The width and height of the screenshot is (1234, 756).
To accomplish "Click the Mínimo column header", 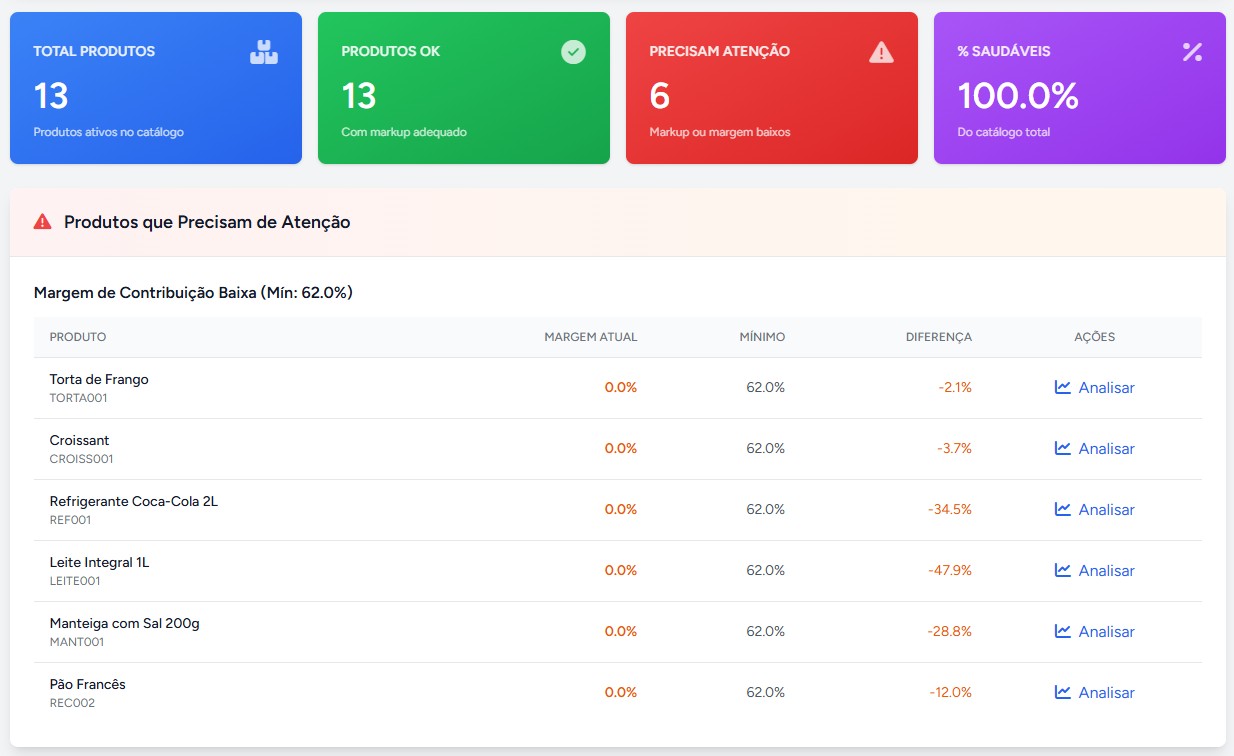I will [x=762, y=337].
